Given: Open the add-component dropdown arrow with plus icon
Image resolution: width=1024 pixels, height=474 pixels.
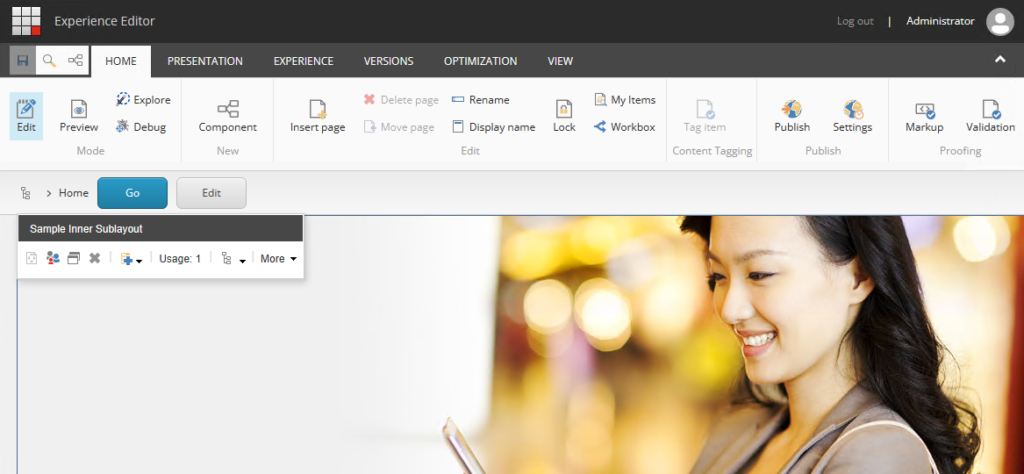Looking at the screenshot, I should (131, 259).
